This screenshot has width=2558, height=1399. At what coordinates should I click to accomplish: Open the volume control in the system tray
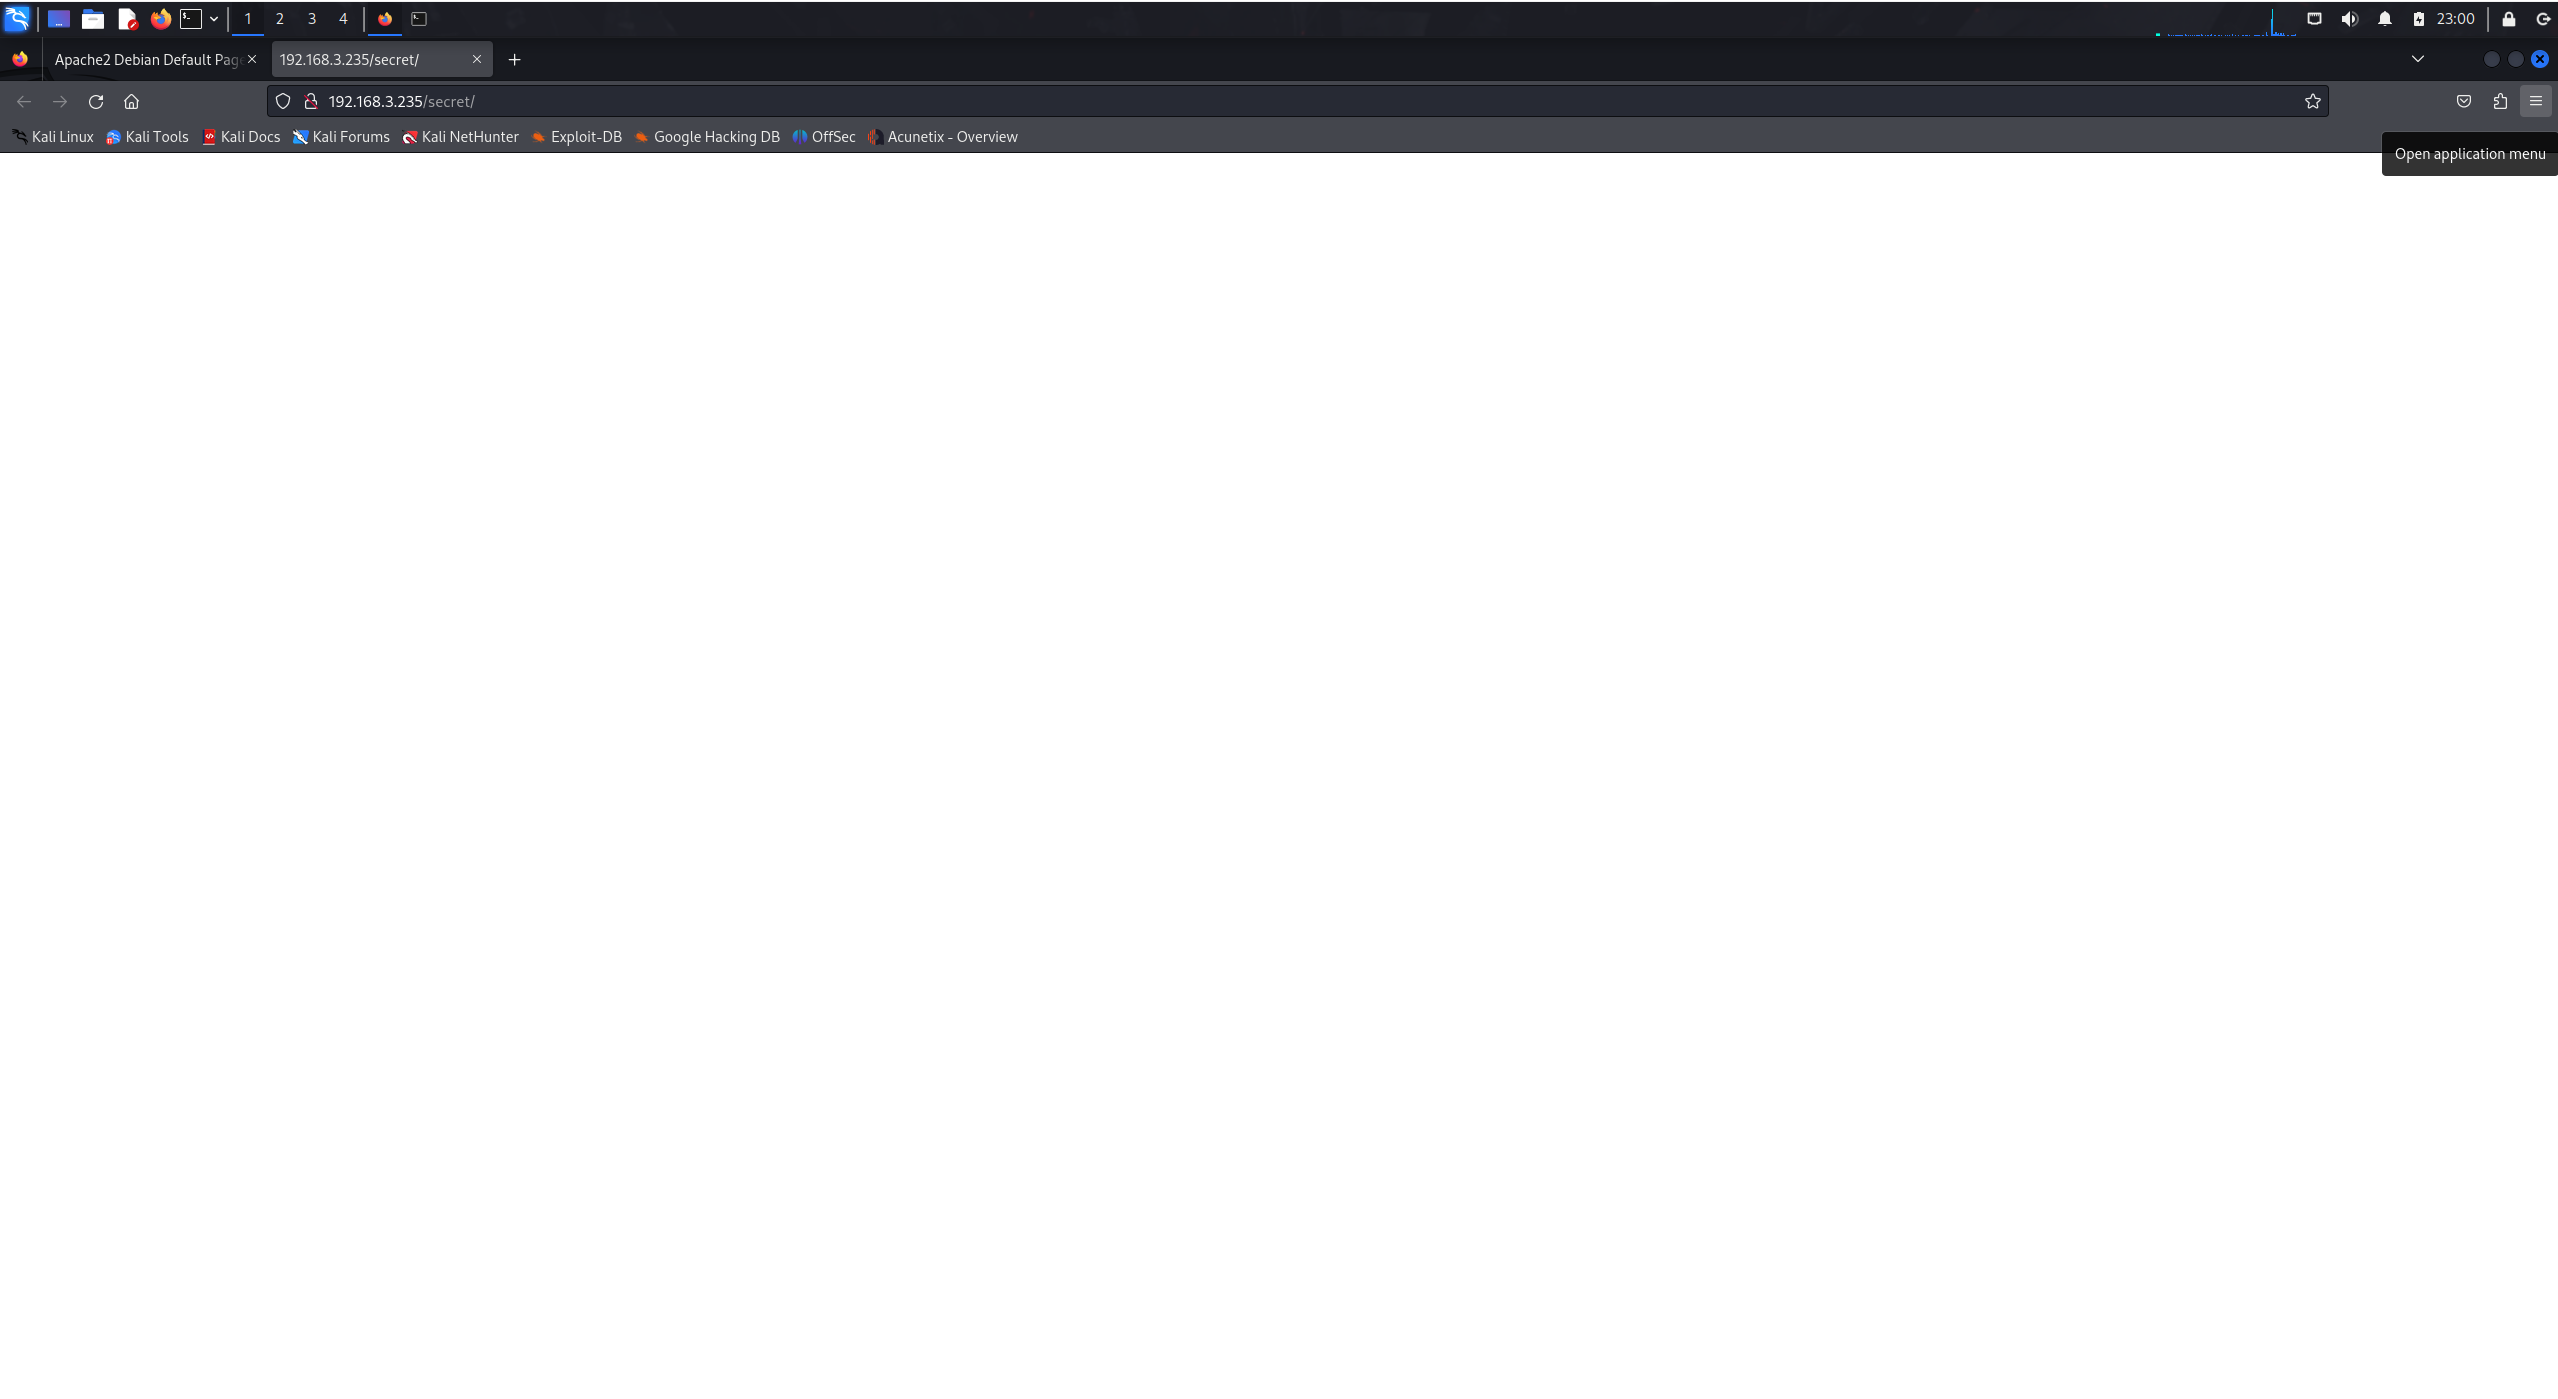click(2349, 18)
